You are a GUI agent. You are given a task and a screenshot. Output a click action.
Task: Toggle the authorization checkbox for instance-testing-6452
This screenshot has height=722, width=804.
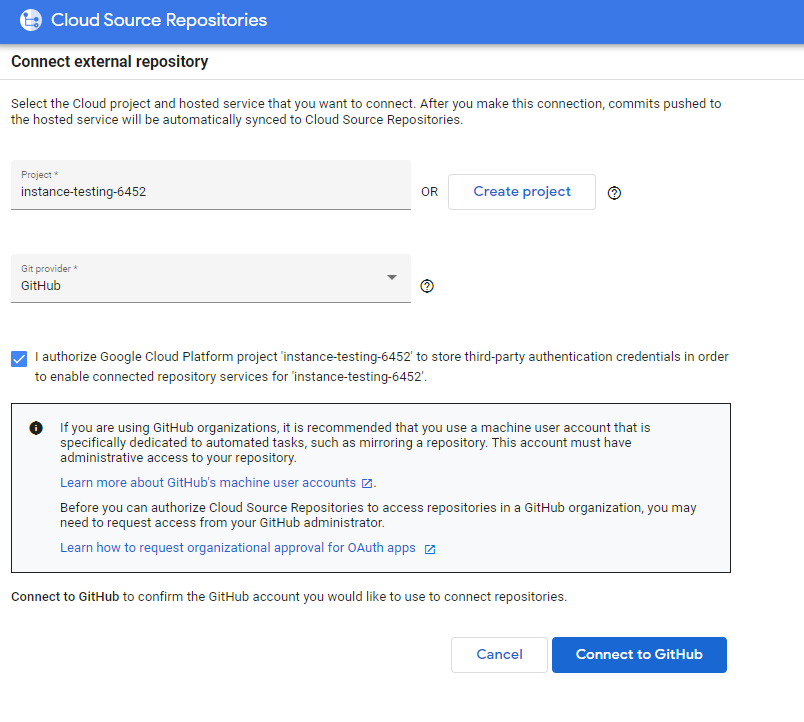[x=19, y=358]
